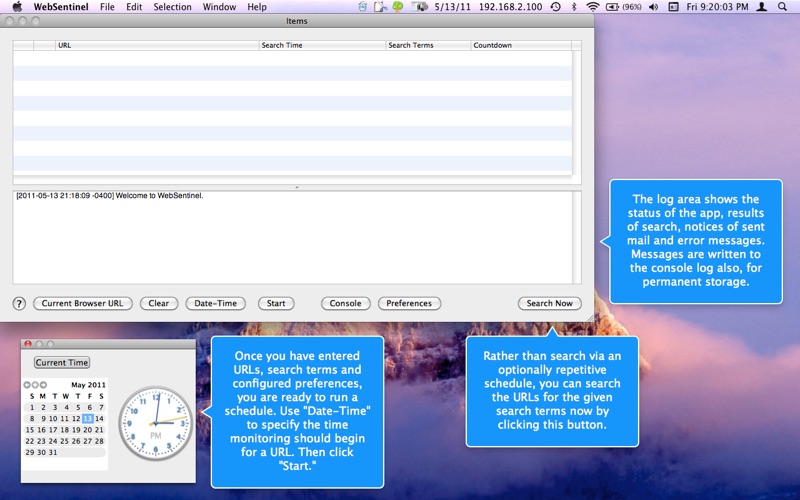Image resolution: width=800 pixels, height=500 pixels.
Task: Click the analog clock face
Action: [x=156, y=423]
